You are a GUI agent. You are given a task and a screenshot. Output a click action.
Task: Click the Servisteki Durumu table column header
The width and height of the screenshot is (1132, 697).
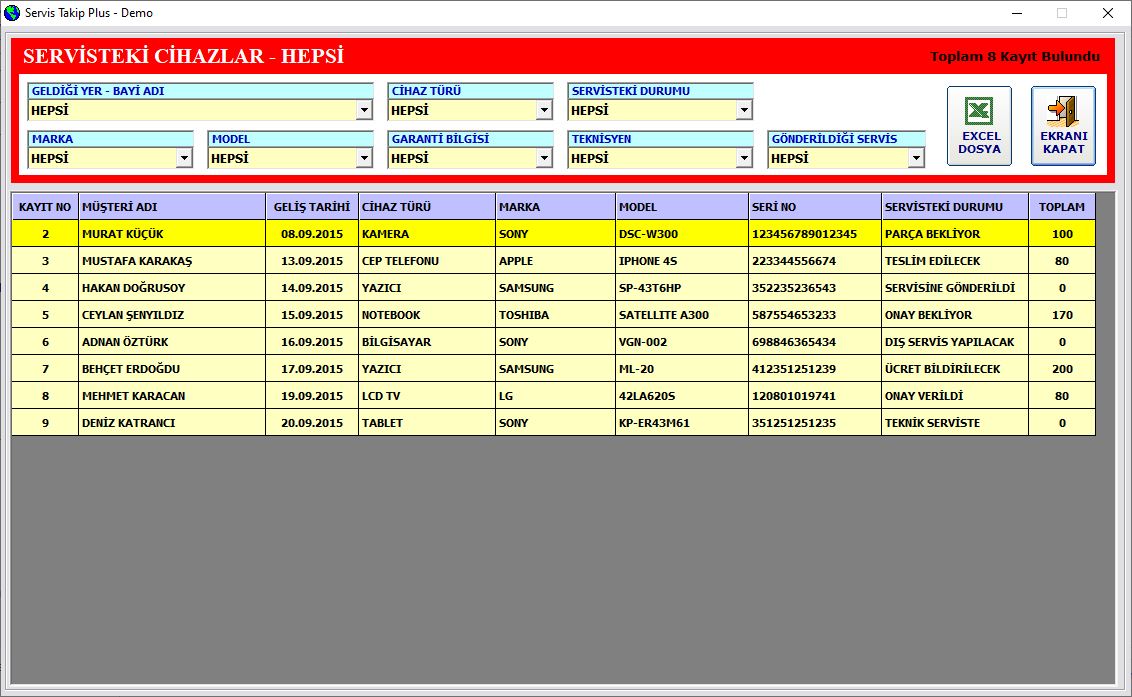point(954,207)
